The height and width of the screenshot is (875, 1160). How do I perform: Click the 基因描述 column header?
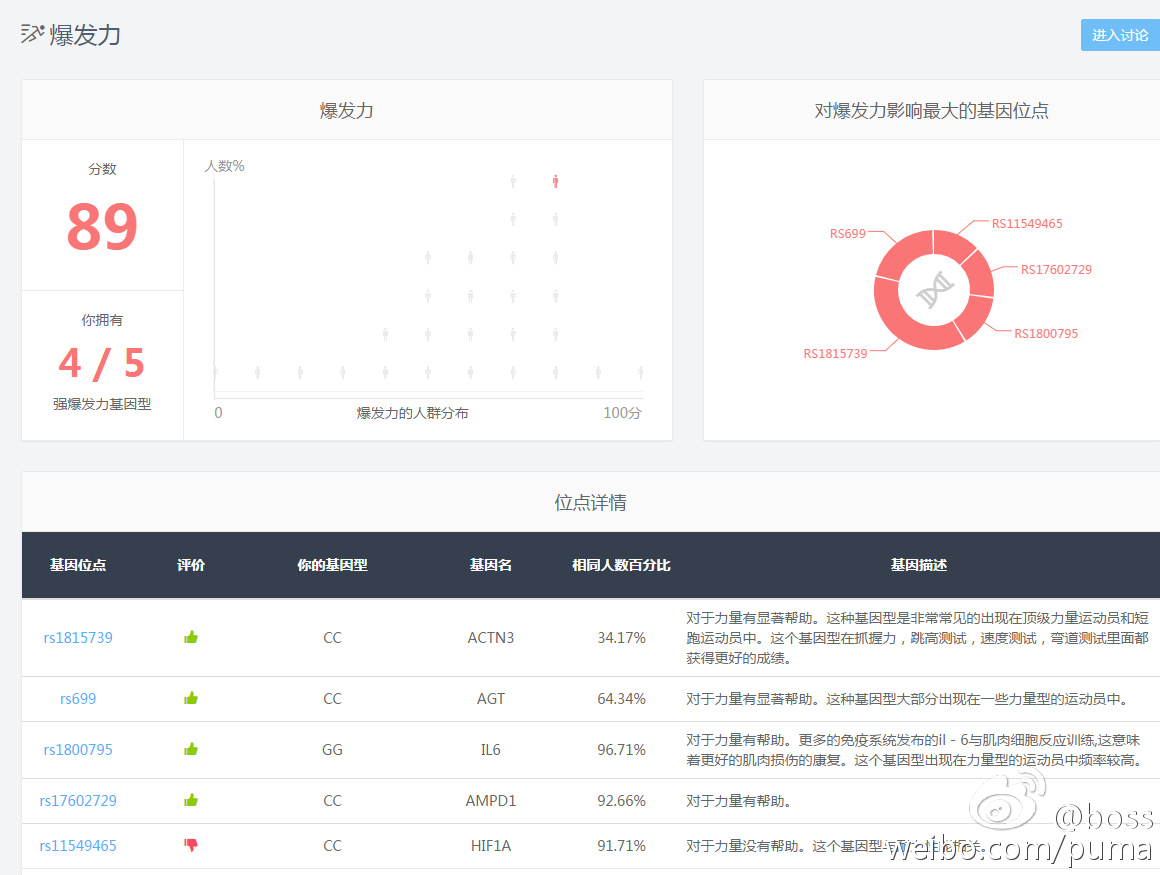click(x=919, y=565)
